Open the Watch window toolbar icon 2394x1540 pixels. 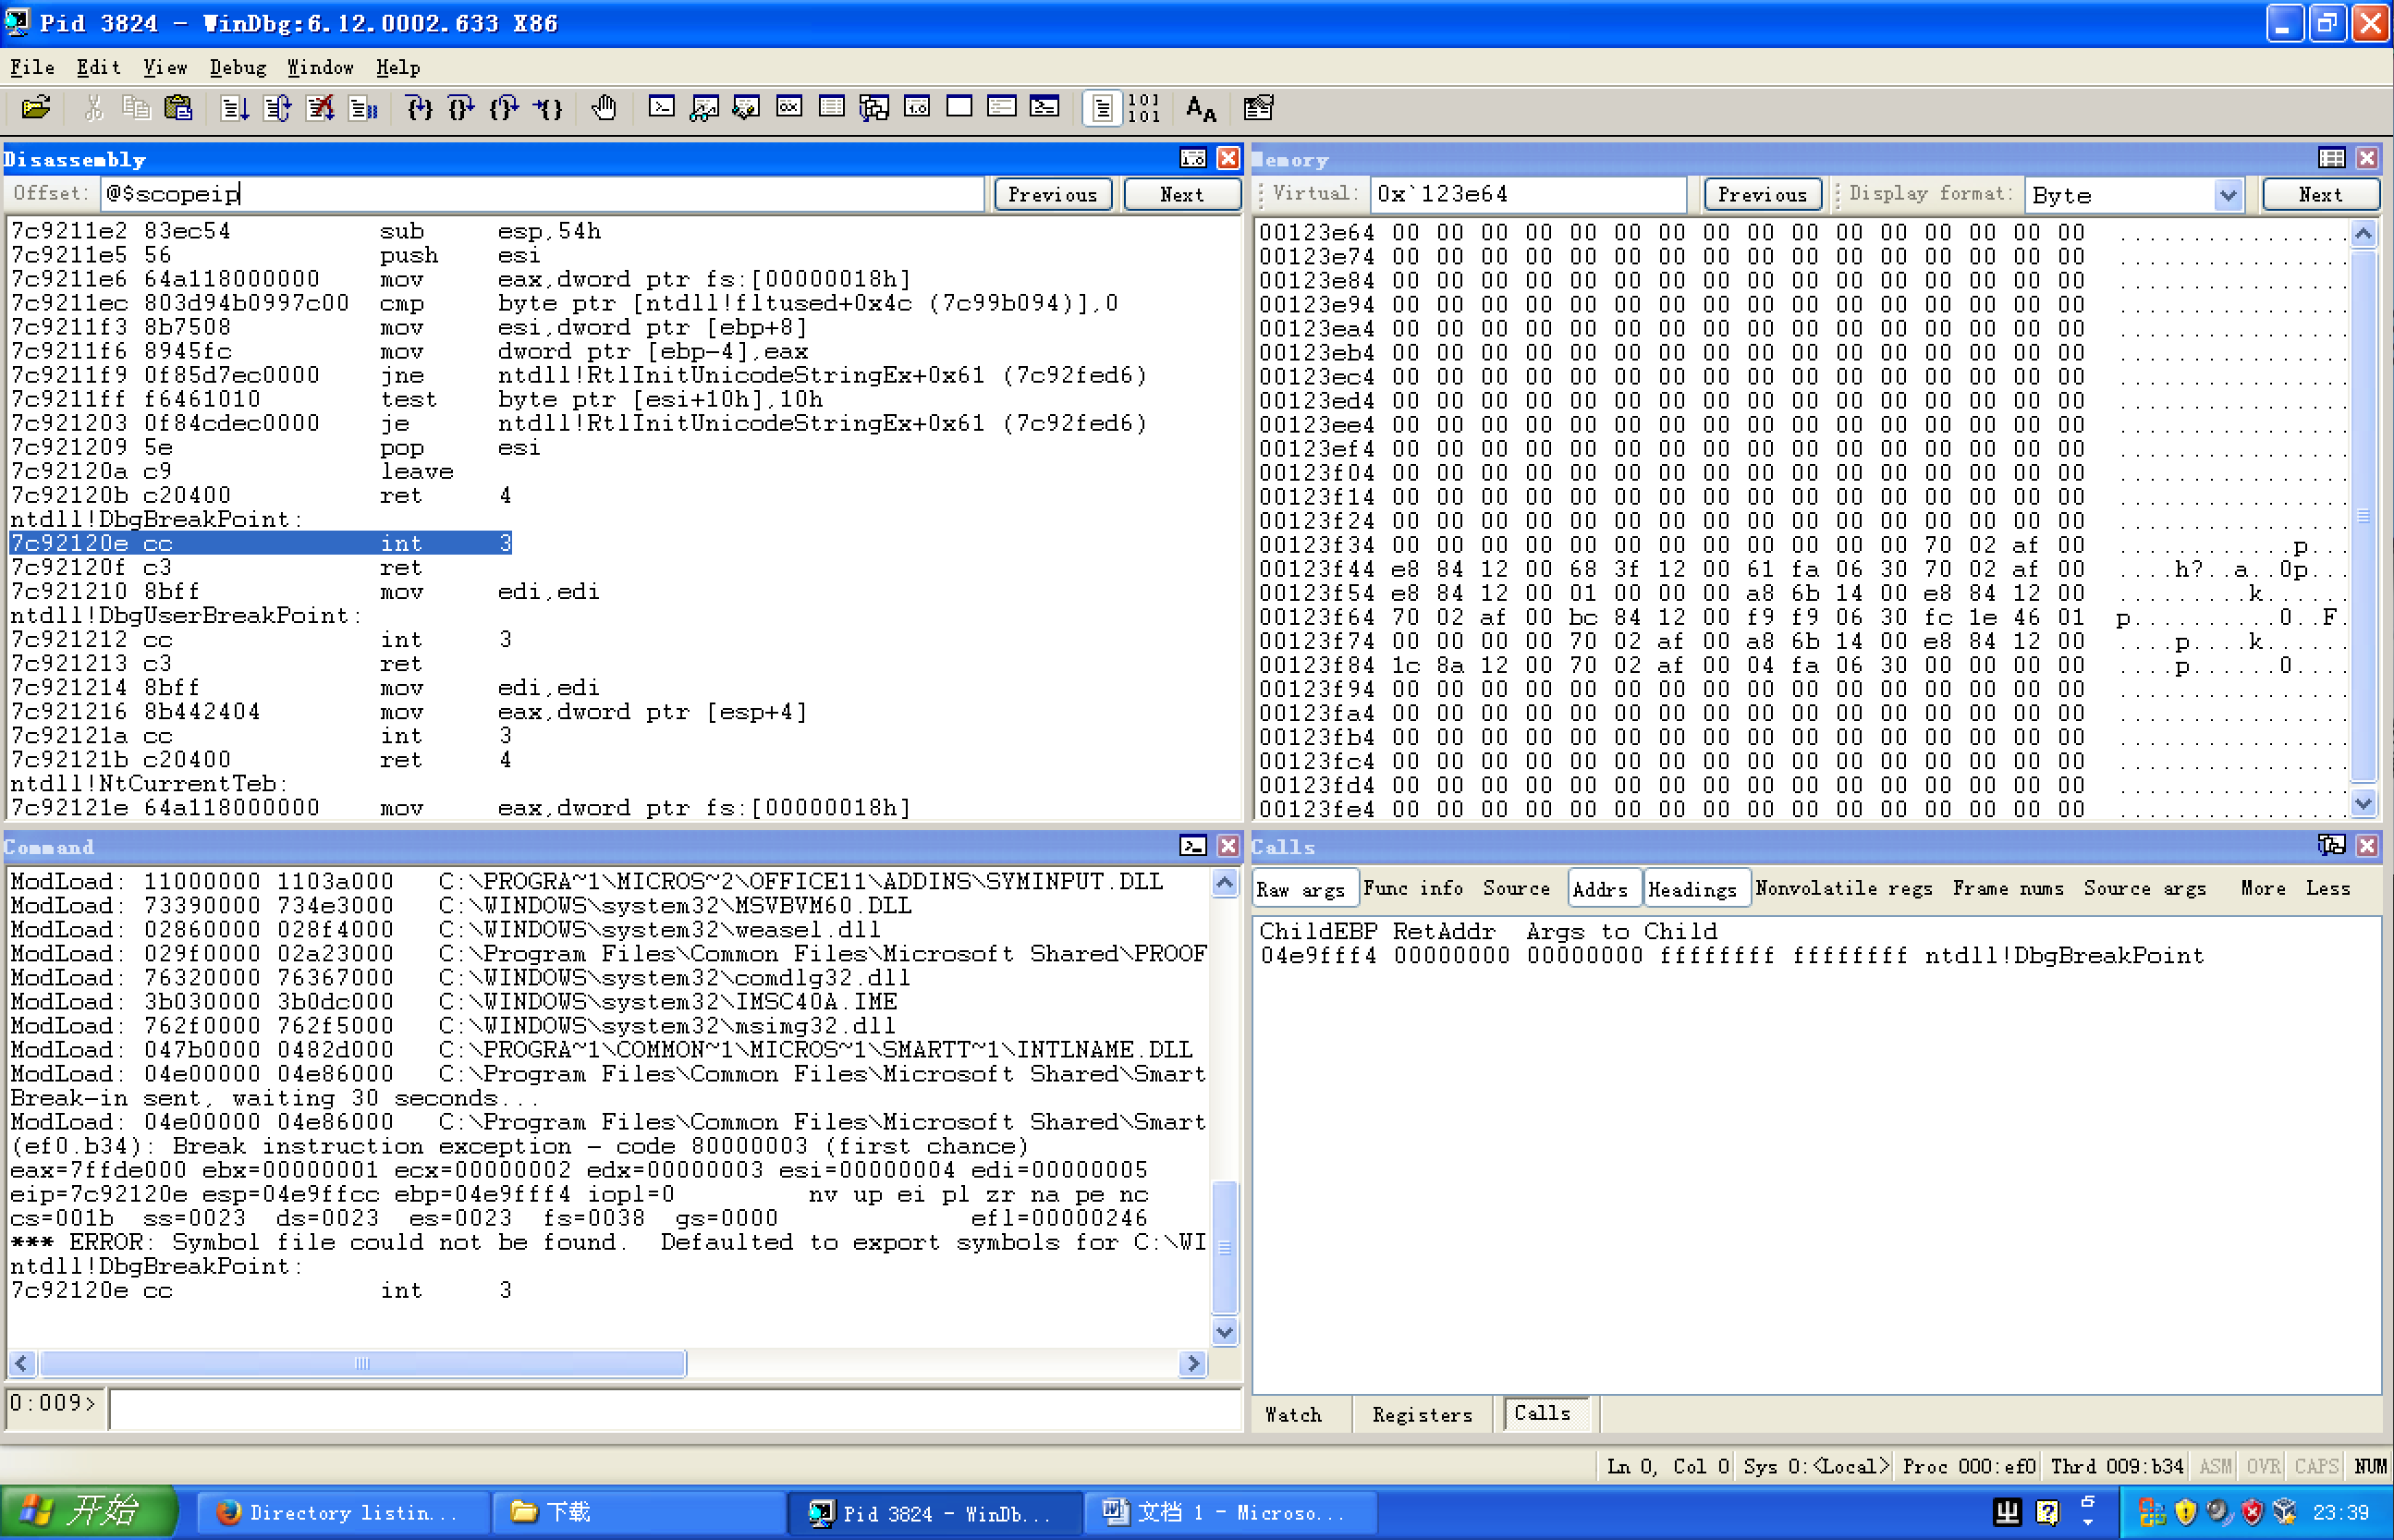click(x=704, y=108)
